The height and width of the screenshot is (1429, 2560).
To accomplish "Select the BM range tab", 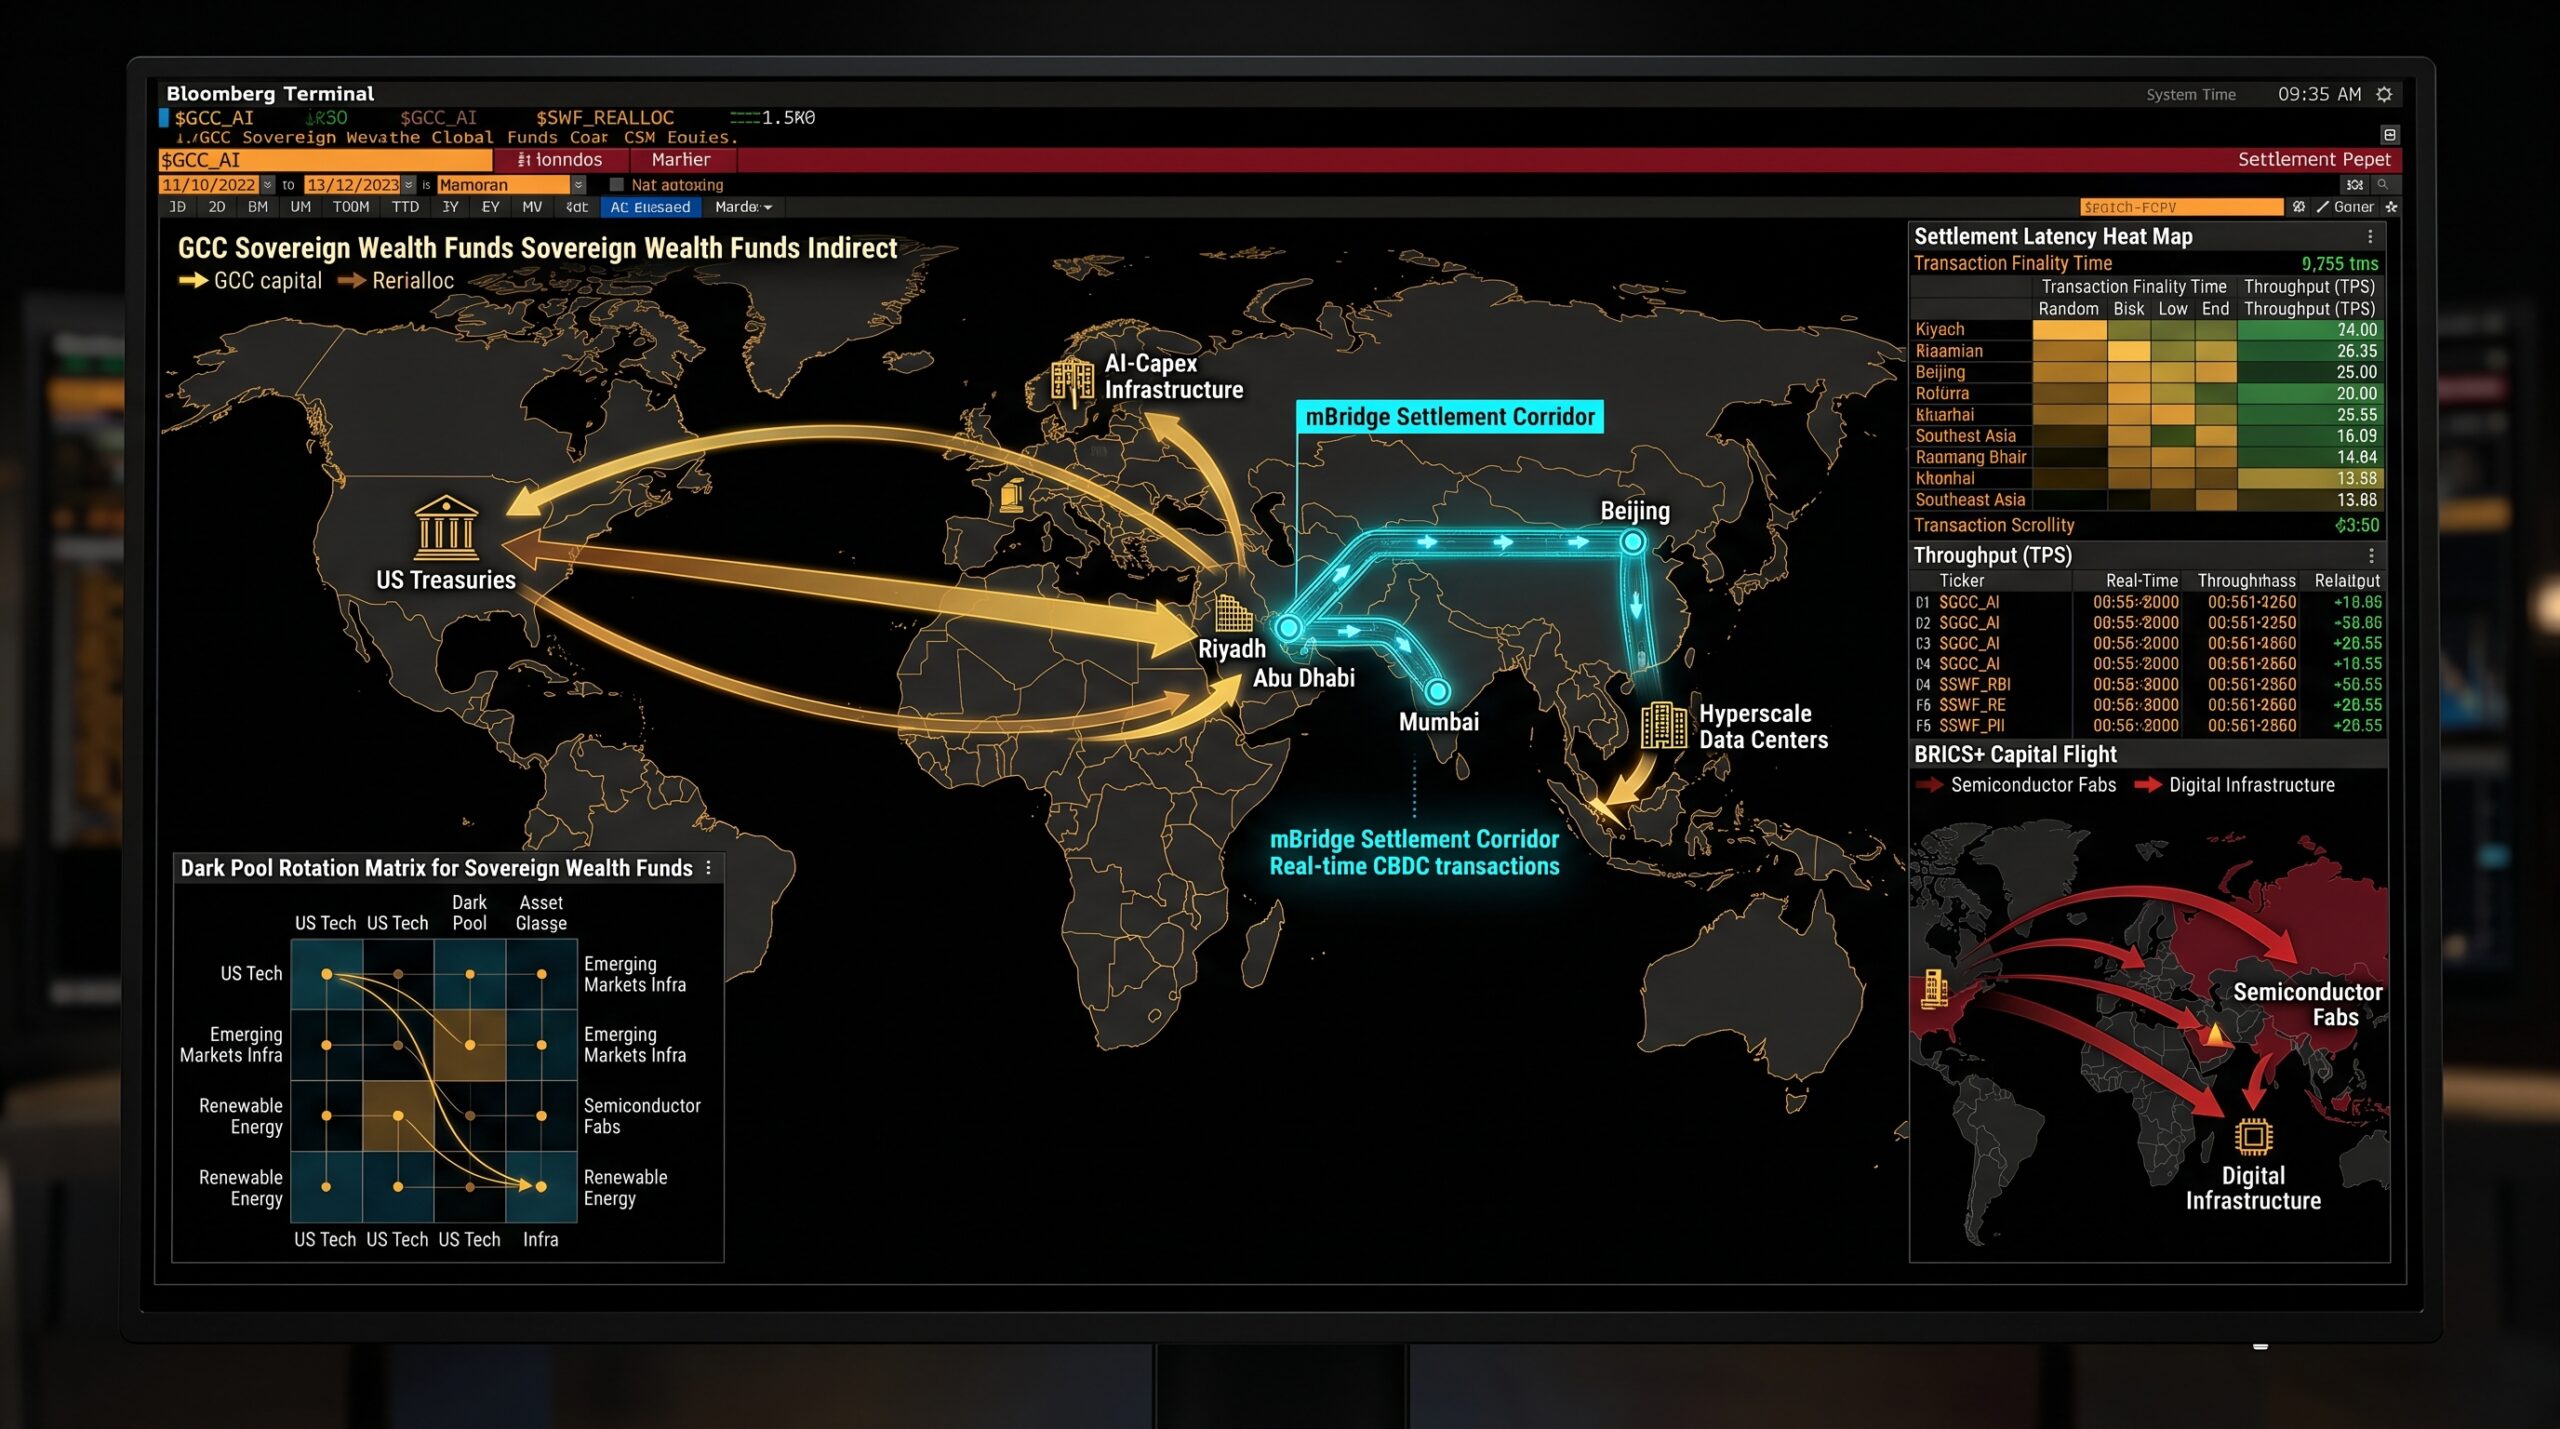I will 258,207.
